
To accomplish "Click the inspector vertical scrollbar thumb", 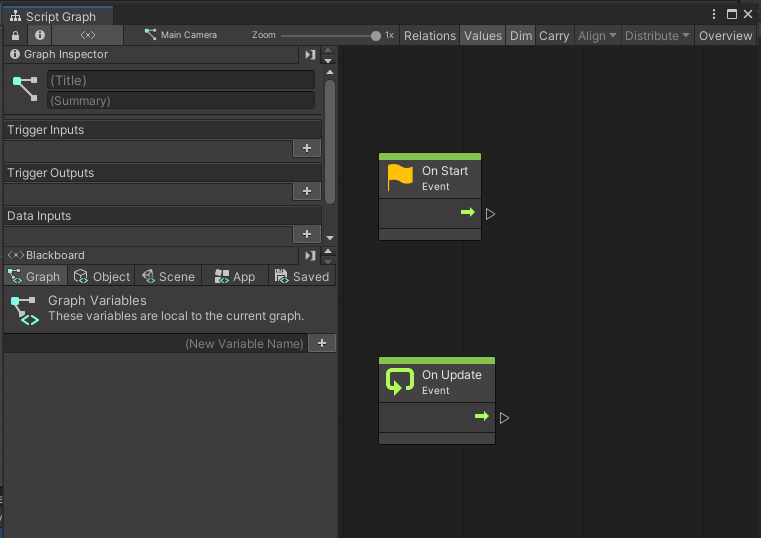I will click(x=330, y=142).
